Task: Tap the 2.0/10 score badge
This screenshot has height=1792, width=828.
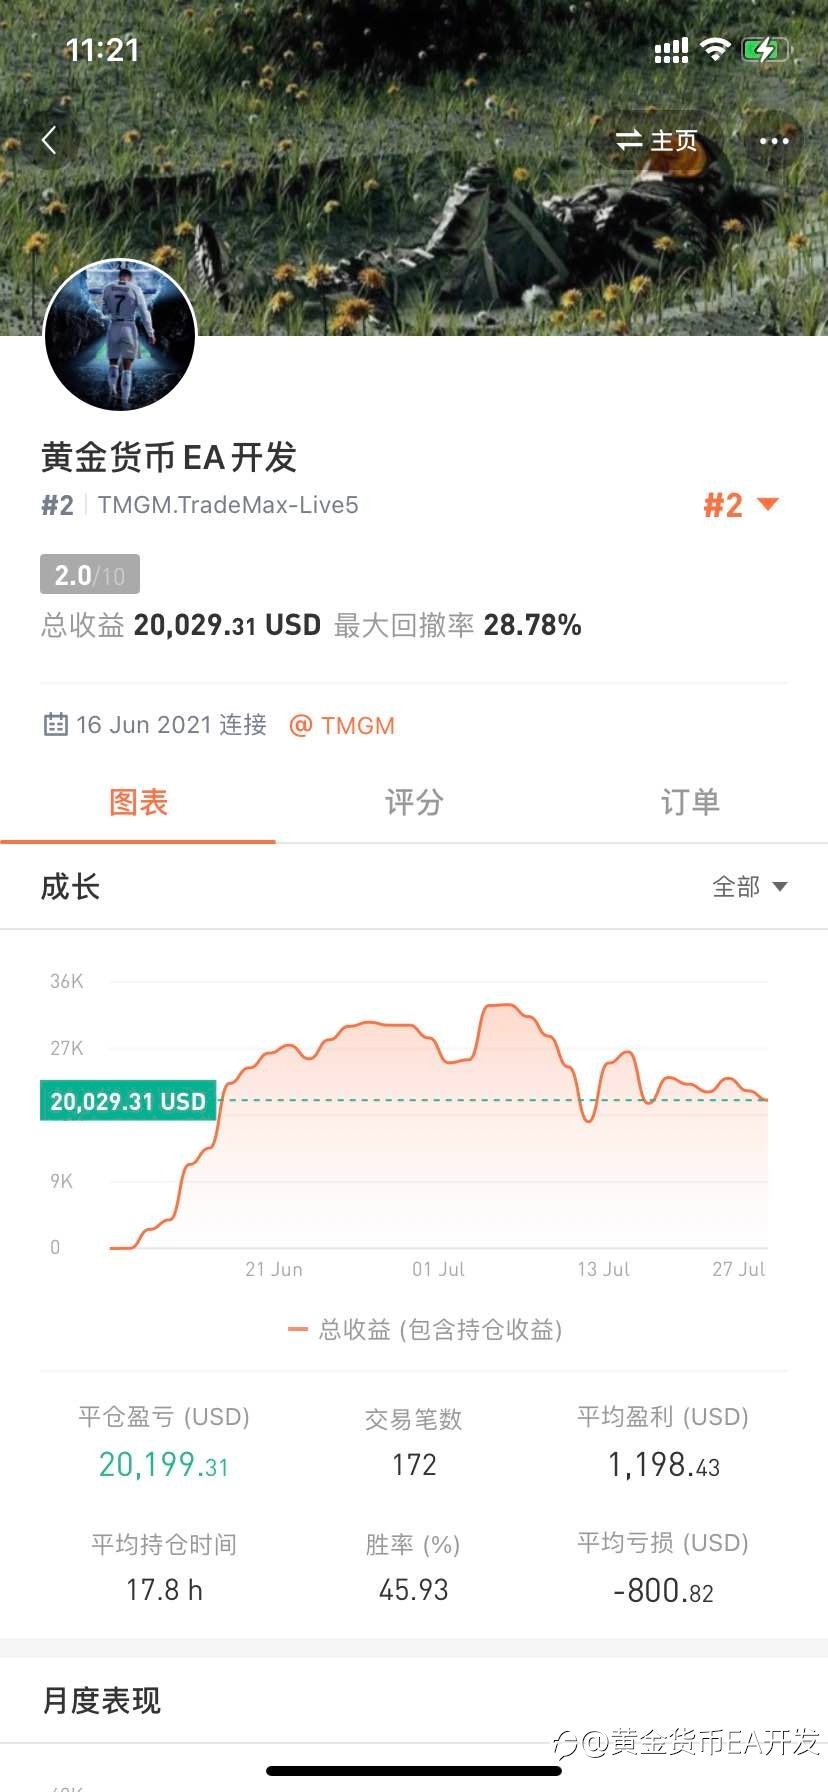Action: 90,575
